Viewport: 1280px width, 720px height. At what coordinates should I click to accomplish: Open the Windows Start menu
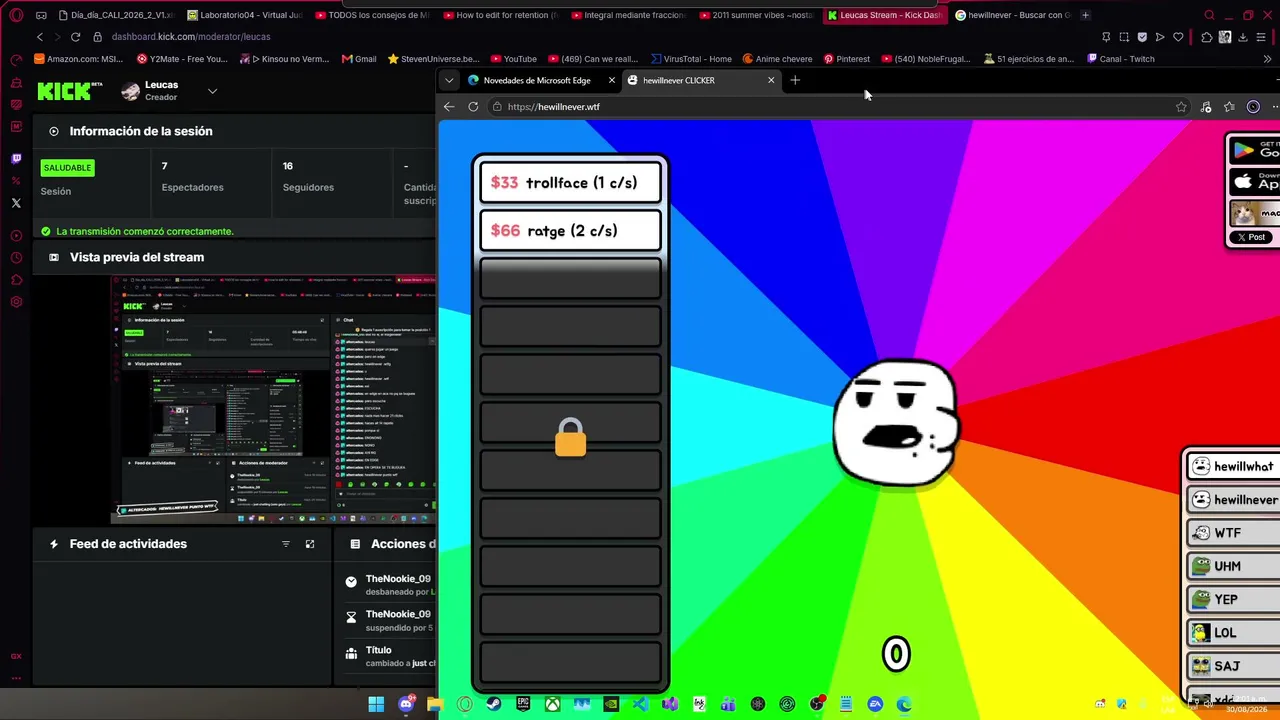pos(376,704)
